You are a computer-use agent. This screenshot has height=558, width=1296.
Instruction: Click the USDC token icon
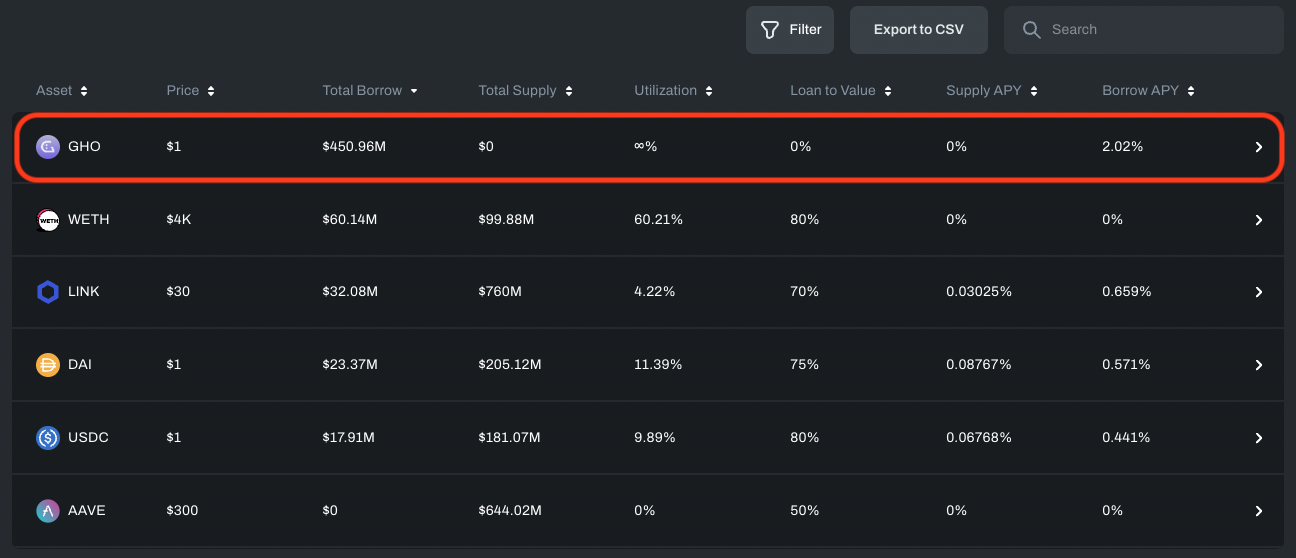48,438
